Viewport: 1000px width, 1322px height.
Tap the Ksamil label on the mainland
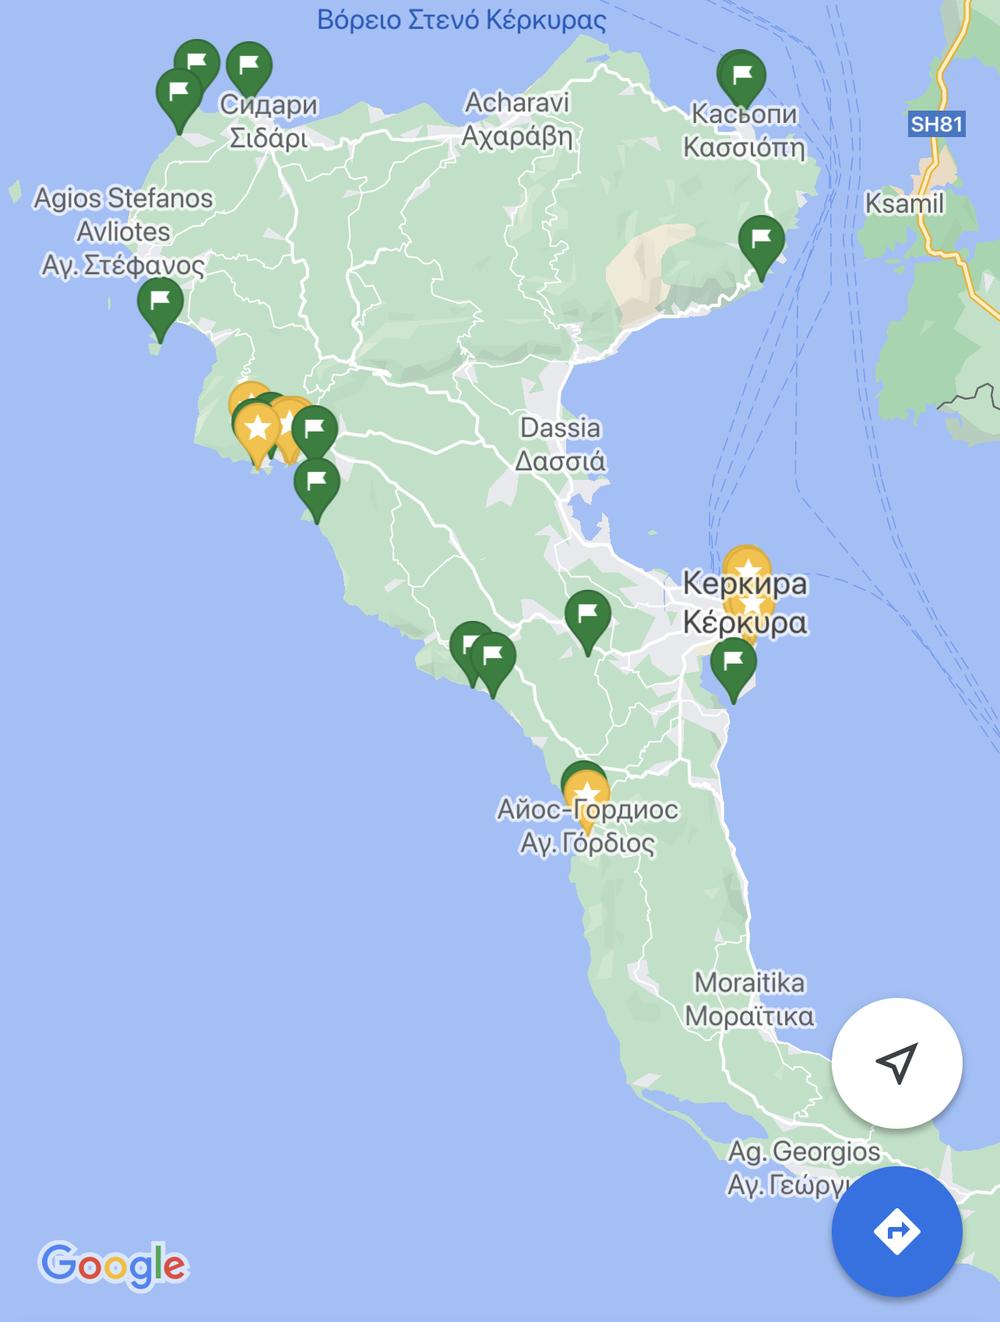[904, 203]
